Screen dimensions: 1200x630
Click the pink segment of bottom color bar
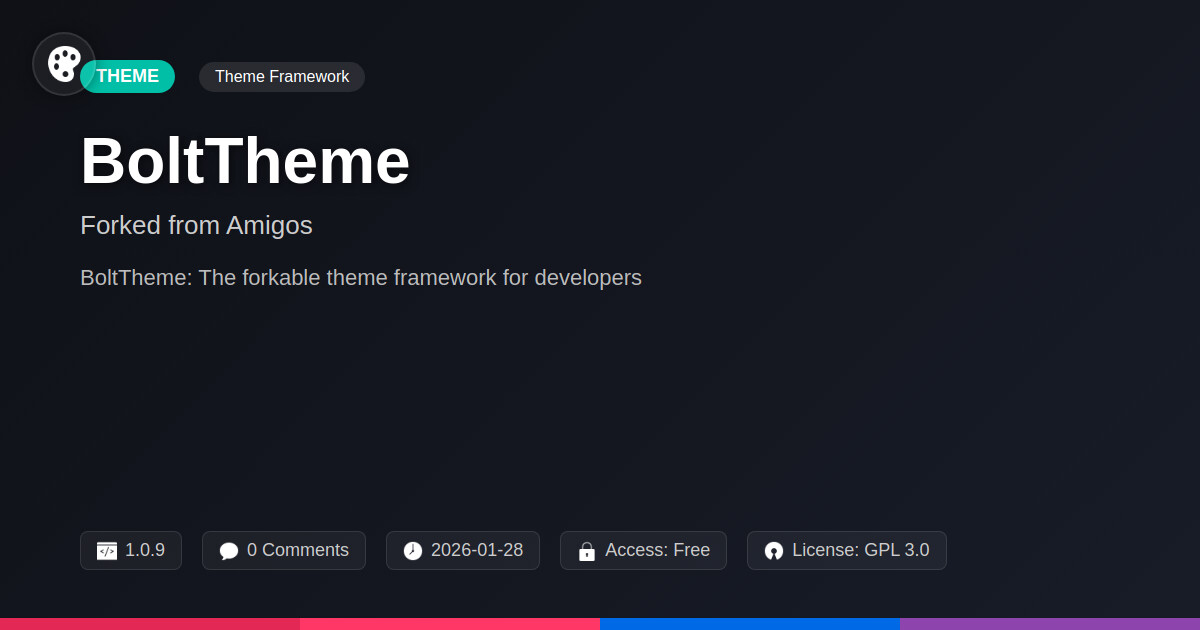pos(450,623)
